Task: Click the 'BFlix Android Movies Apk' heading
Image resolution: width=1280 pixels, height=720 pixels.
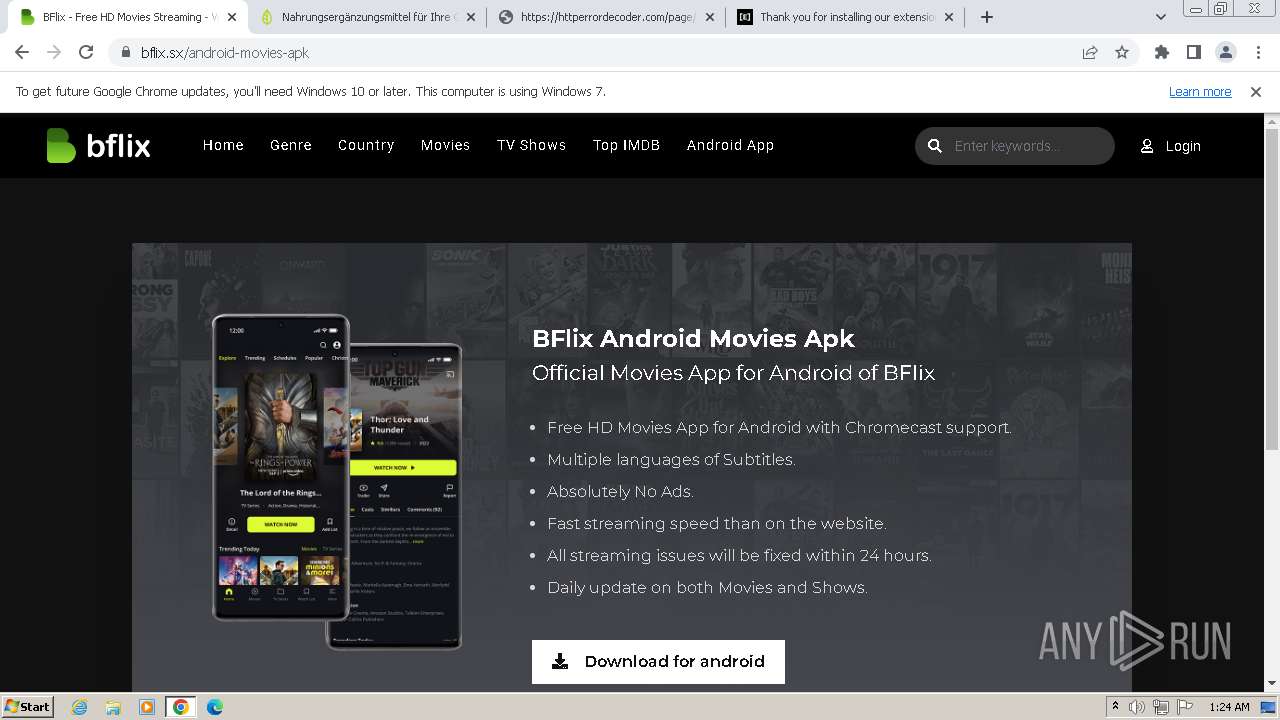Action: click(693, 338)
